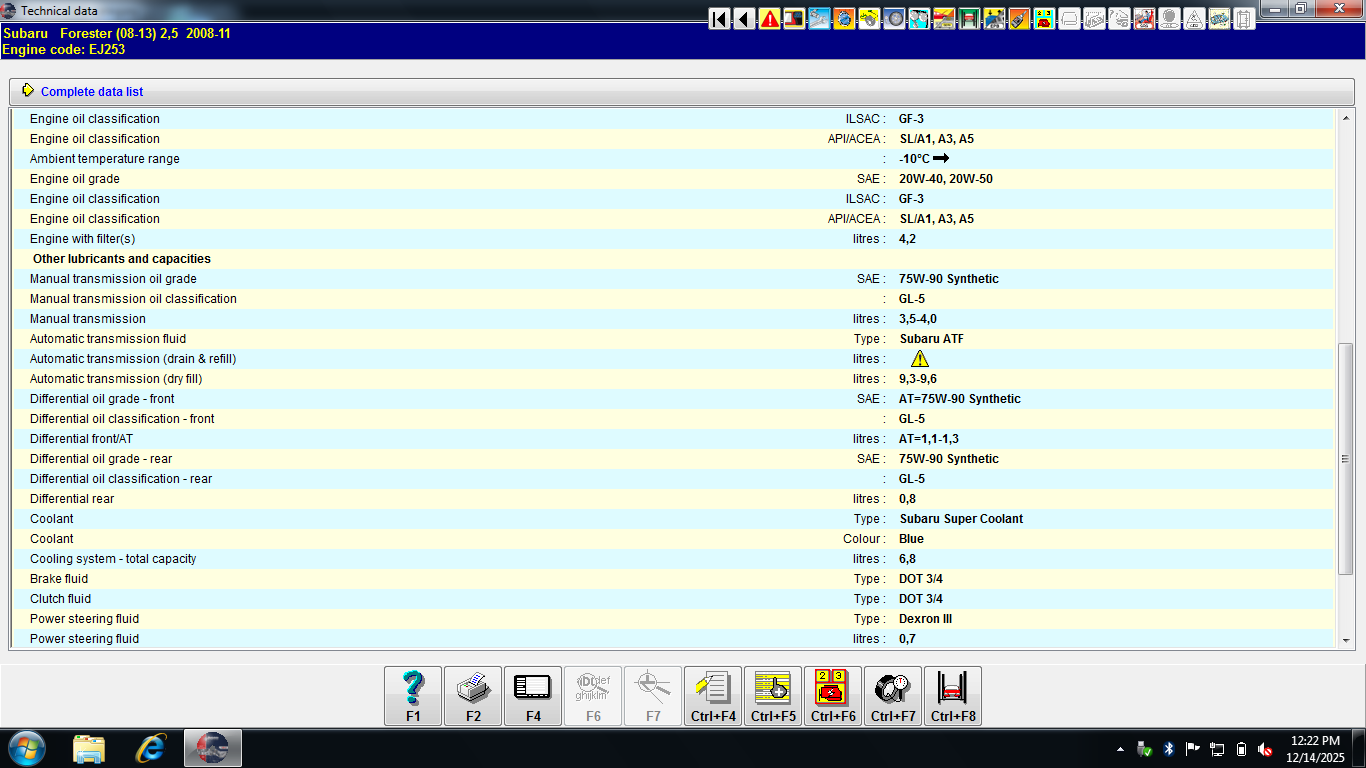1366x768 pixels.
Task: Click the '3,5-4,0' manual transmission litres value
Action: (x=918, y=319)
